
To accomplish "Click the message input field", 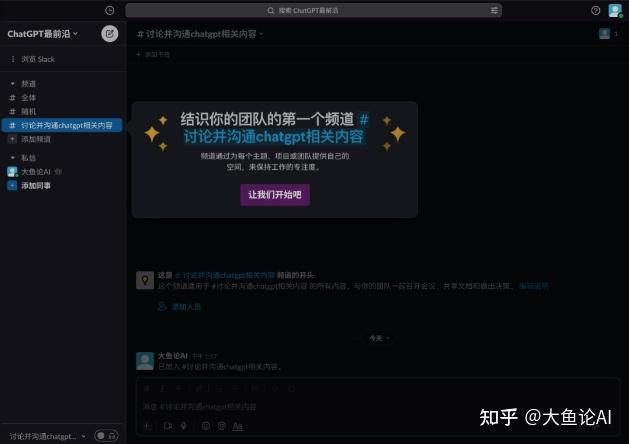I will point(377,407).
